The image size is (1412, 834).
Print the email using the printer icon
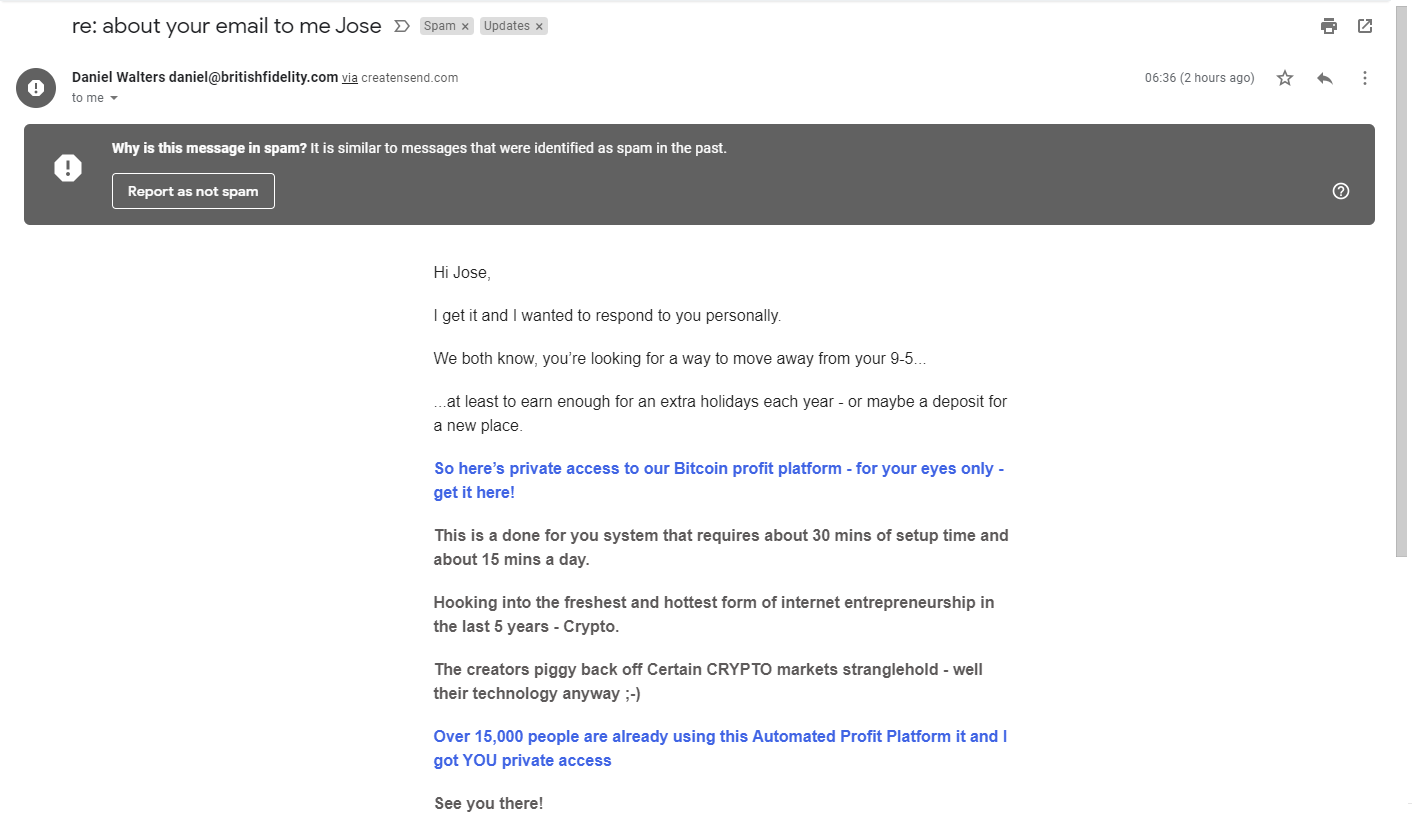pos(1329,26)
